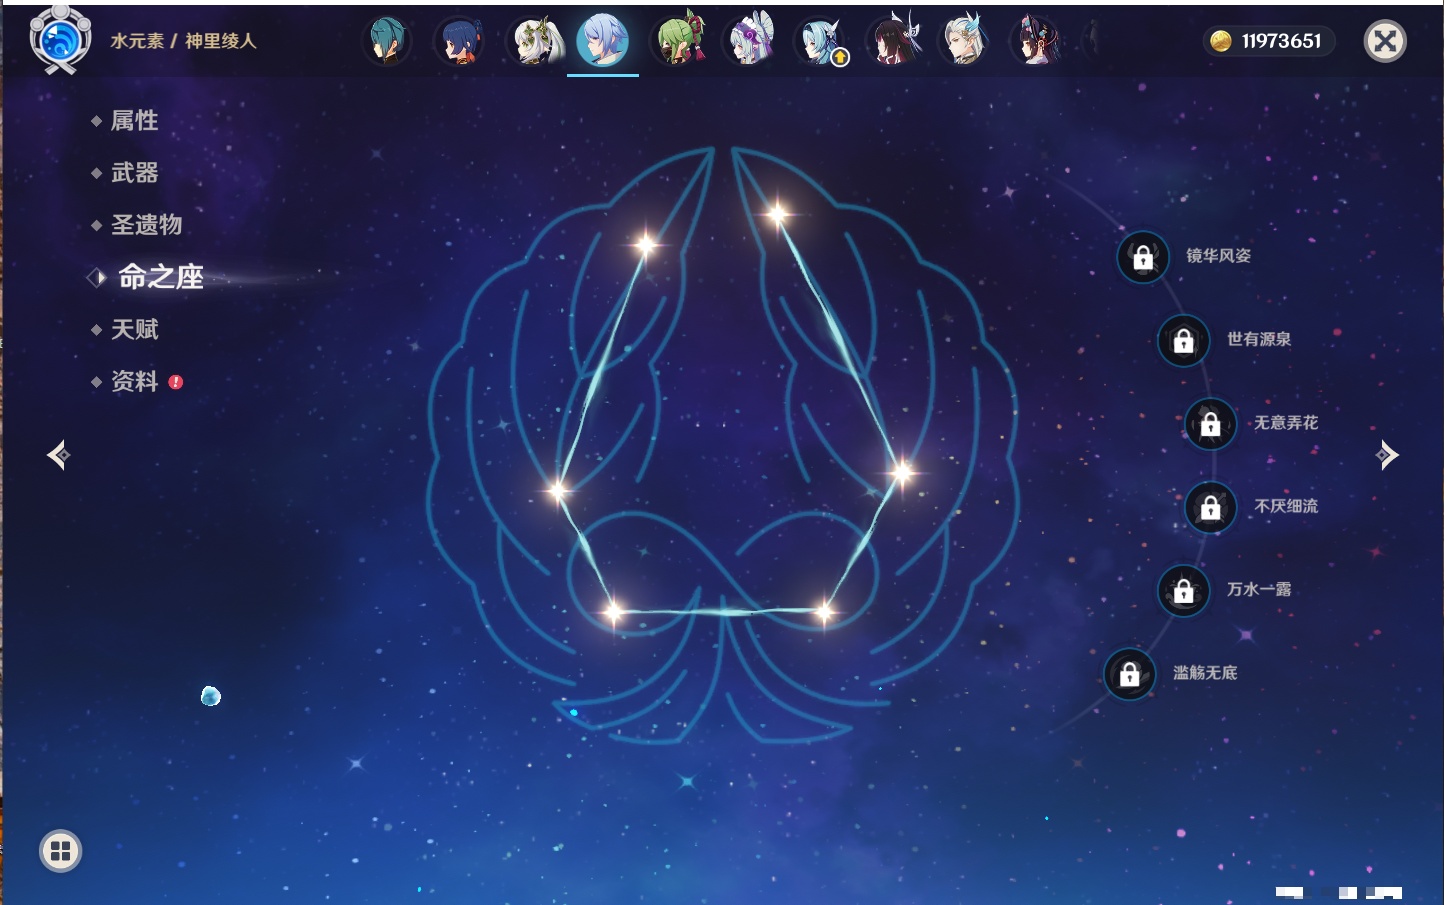1444x905 pixels.
Task: Select the dark-blue-haired character portrait
Action: tap(459, 41)
